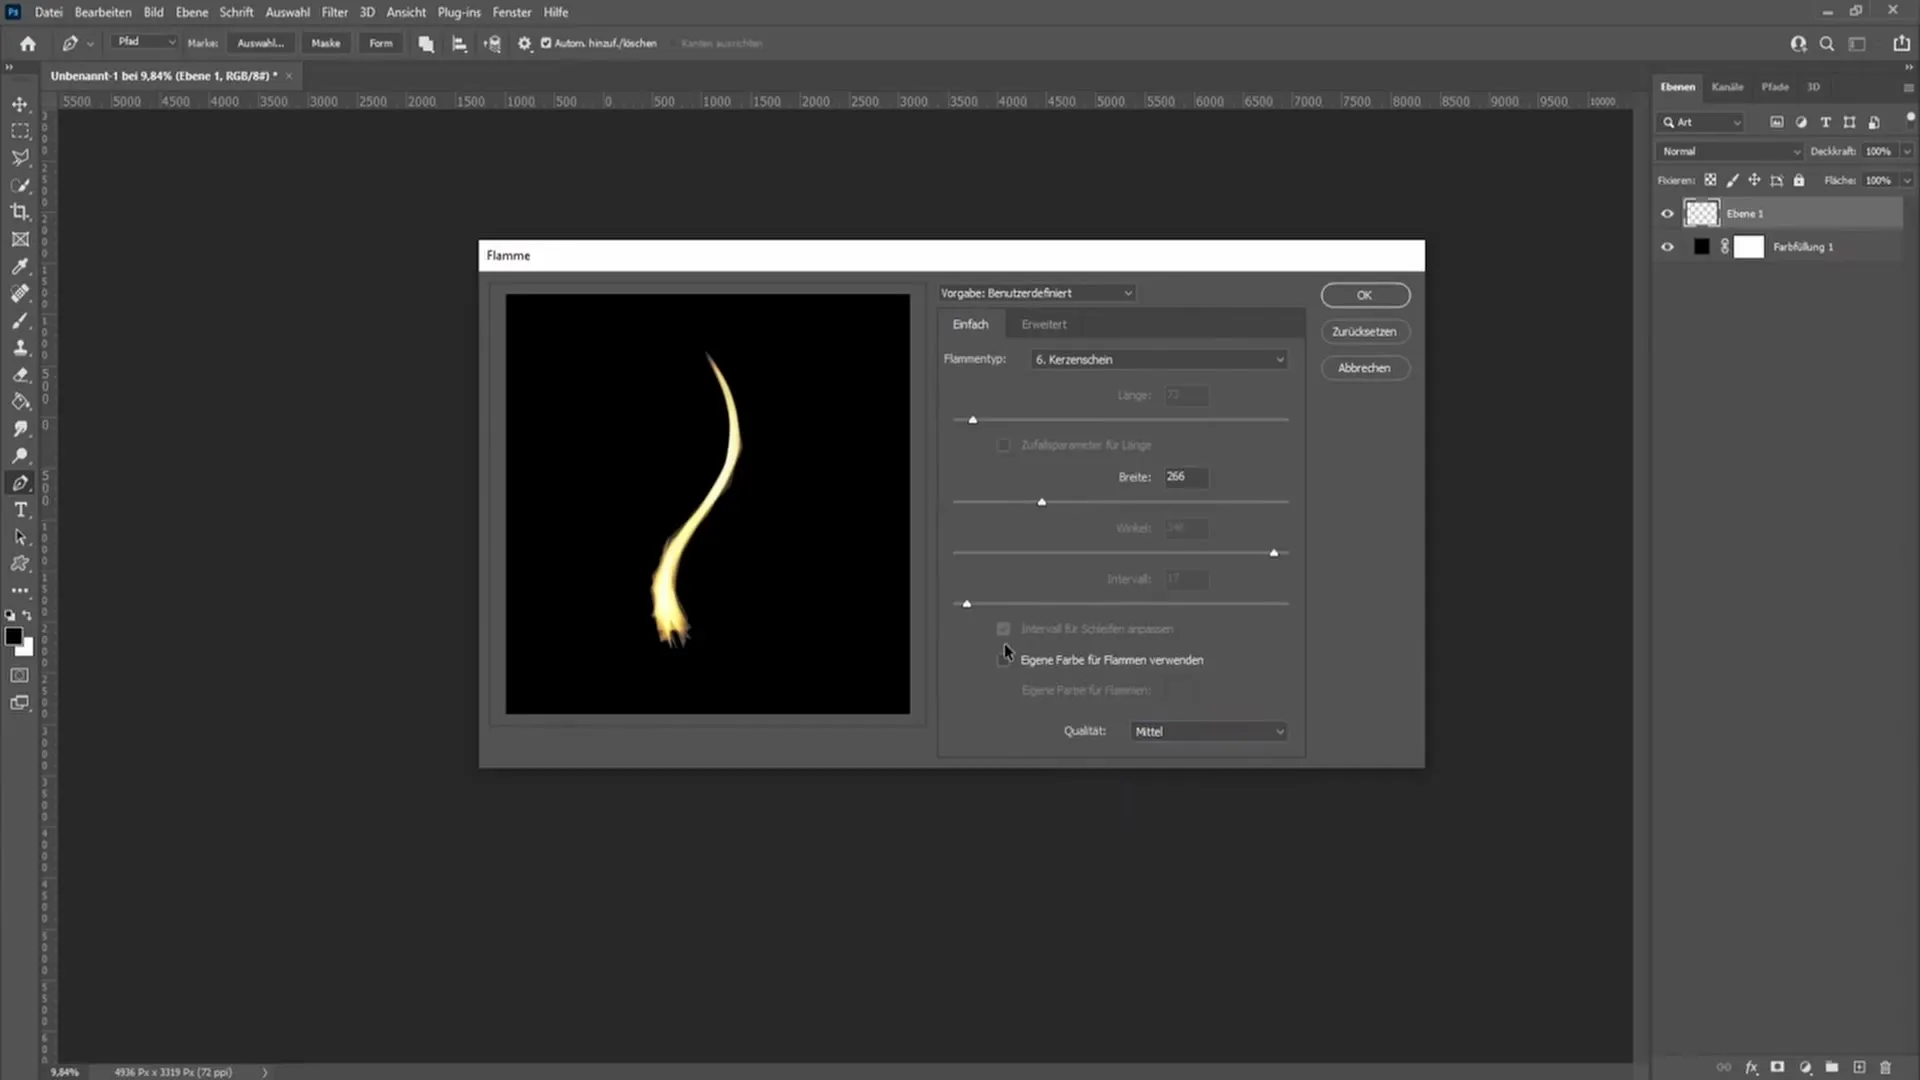This screenshot has height=1080, width=1920.
Task: Open the Qualität dropdown
Action: click(1208, 731)
